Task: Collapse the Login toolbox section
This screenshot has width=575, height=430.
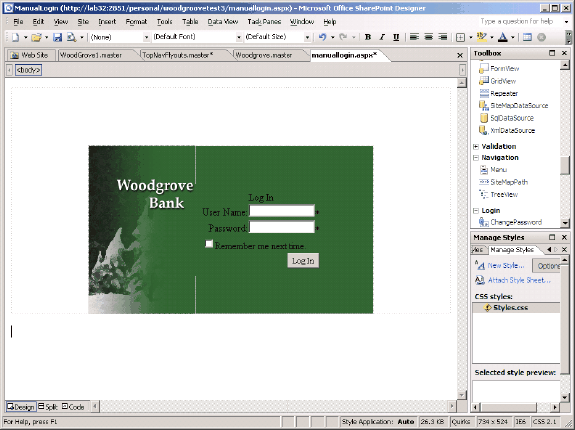Action: tap(476, 211)
